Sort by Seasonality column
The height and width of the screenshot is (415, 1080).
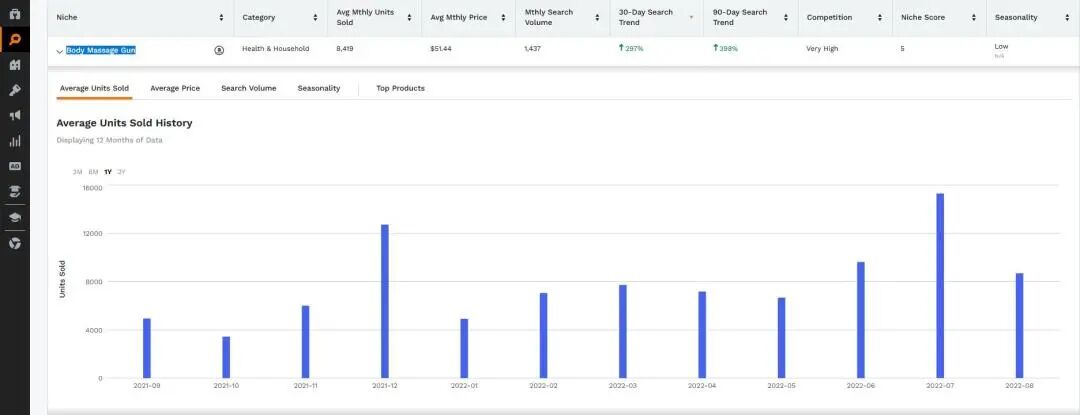[1068, 17]
